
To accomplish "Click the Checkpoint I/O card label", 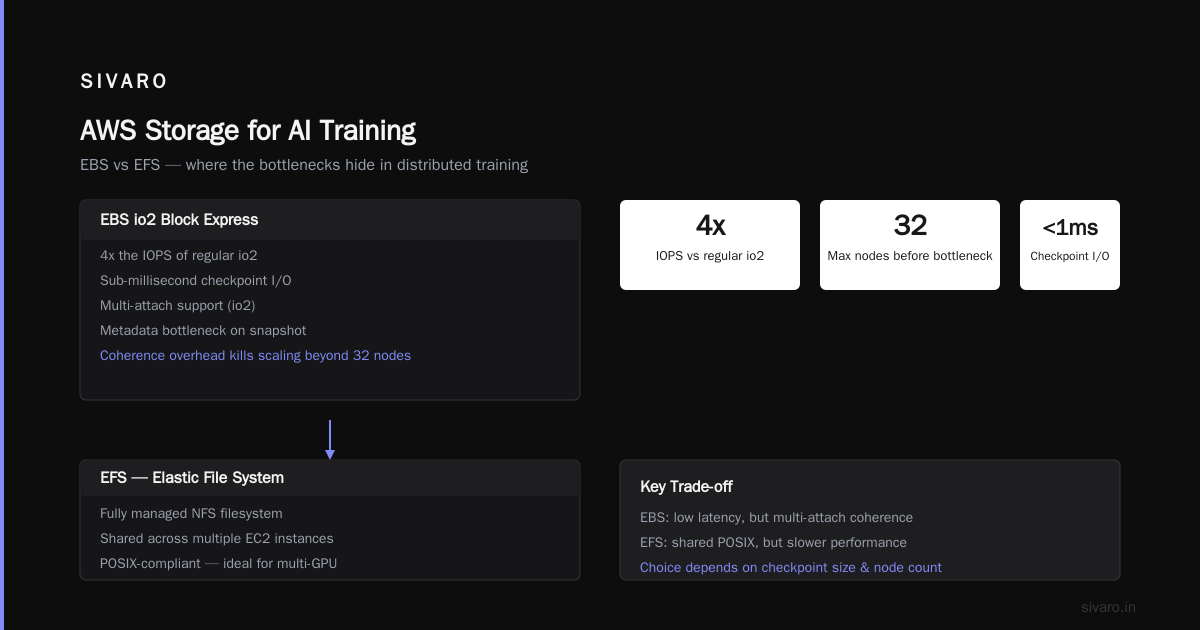I will 1070,255.
